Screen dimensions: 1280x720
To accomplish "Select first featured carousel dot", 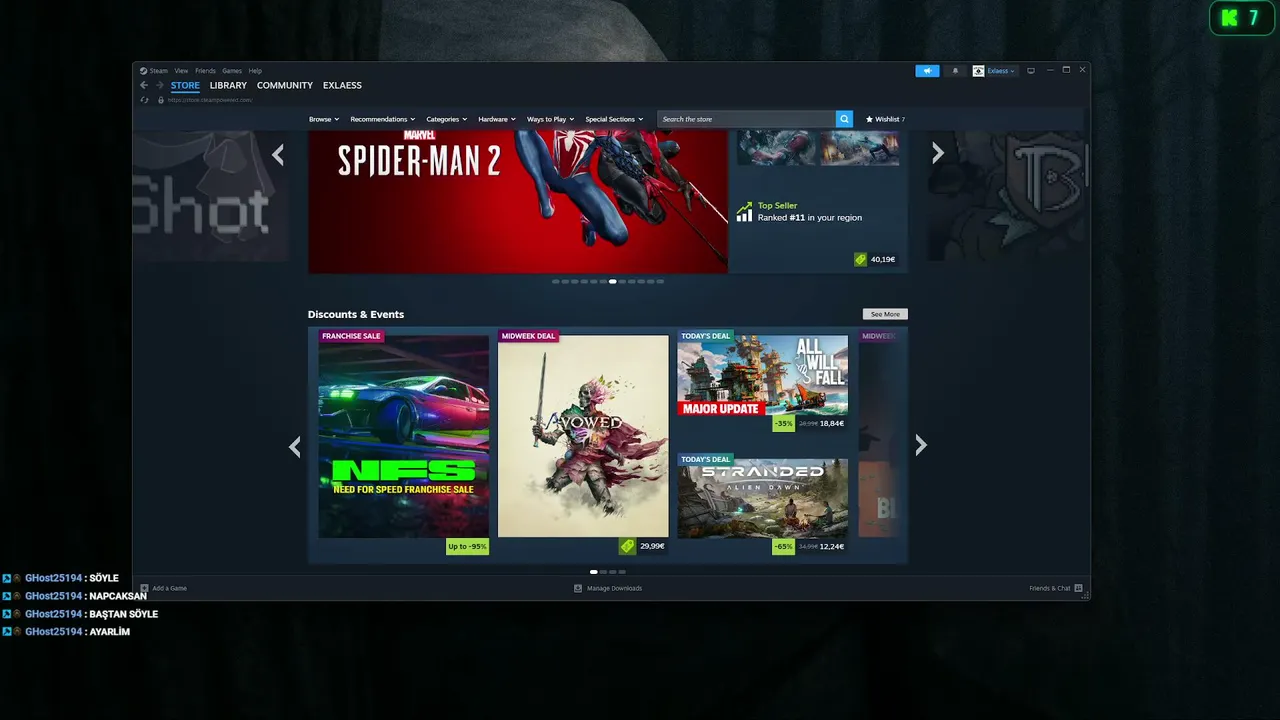I will [x=556, y=282].
